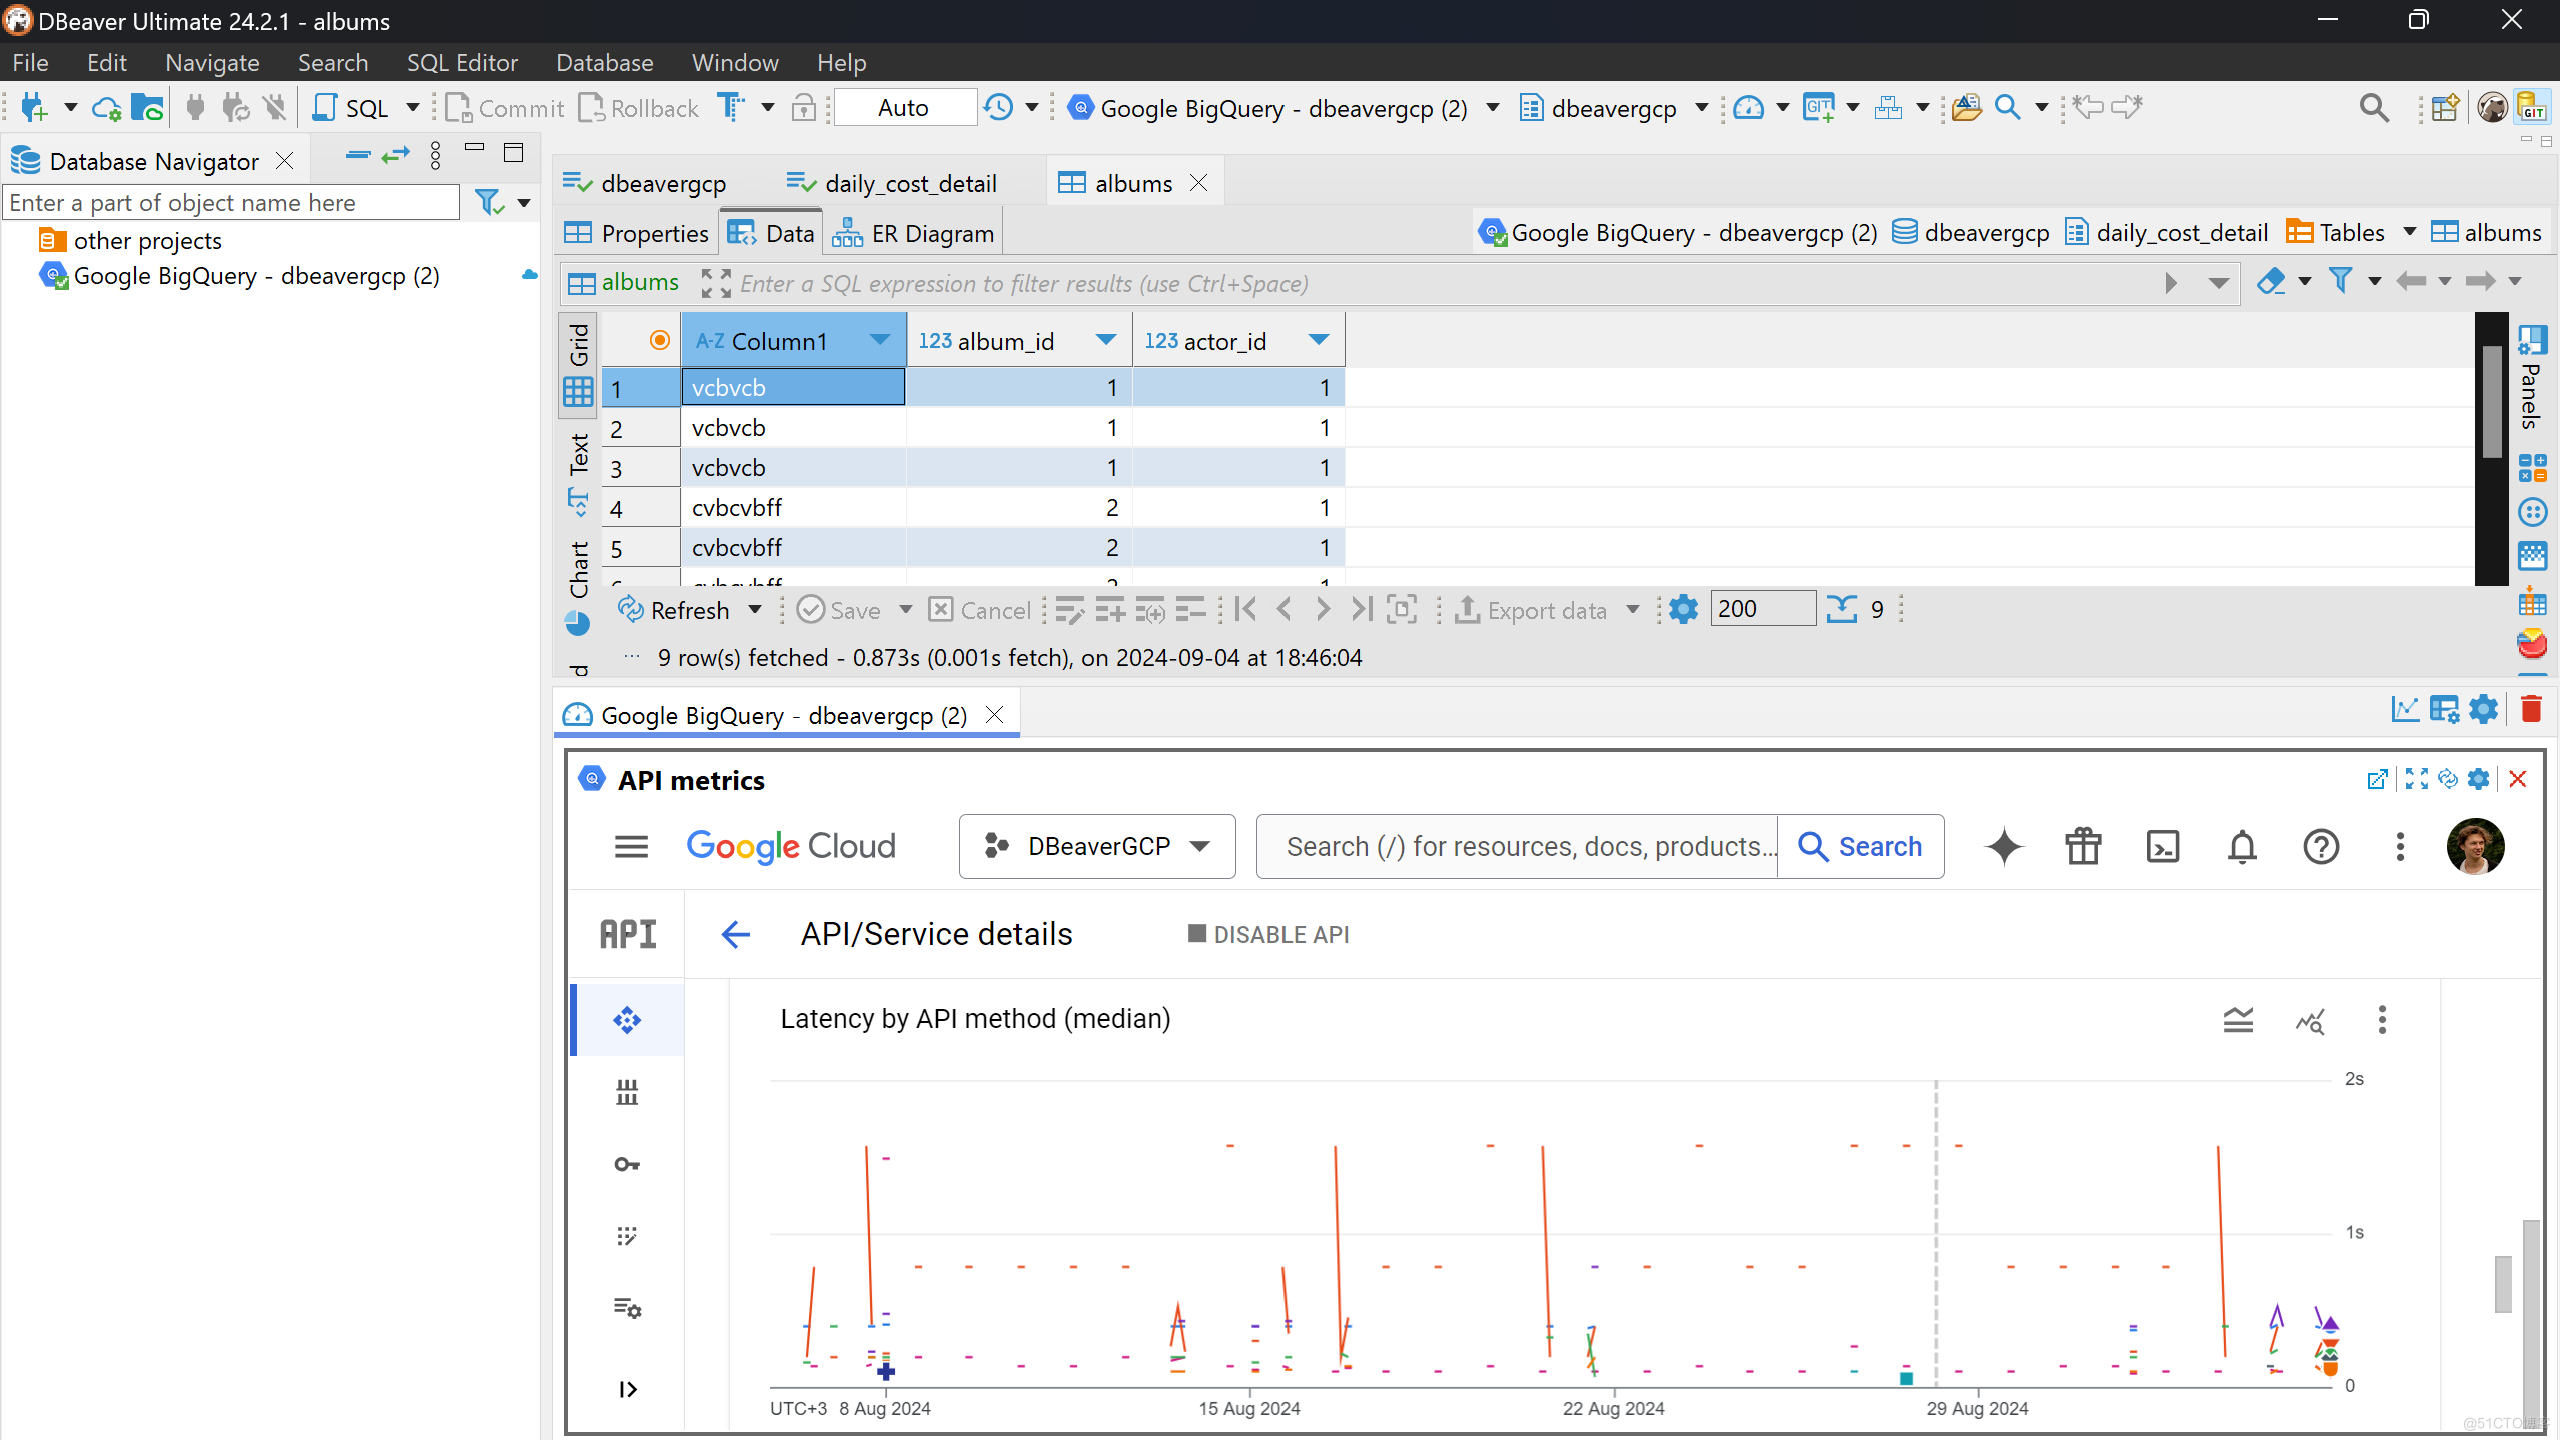Expand the Refresh options dropdown arrow
Screen dimensions: 2560x1440
tap(755, 609)
